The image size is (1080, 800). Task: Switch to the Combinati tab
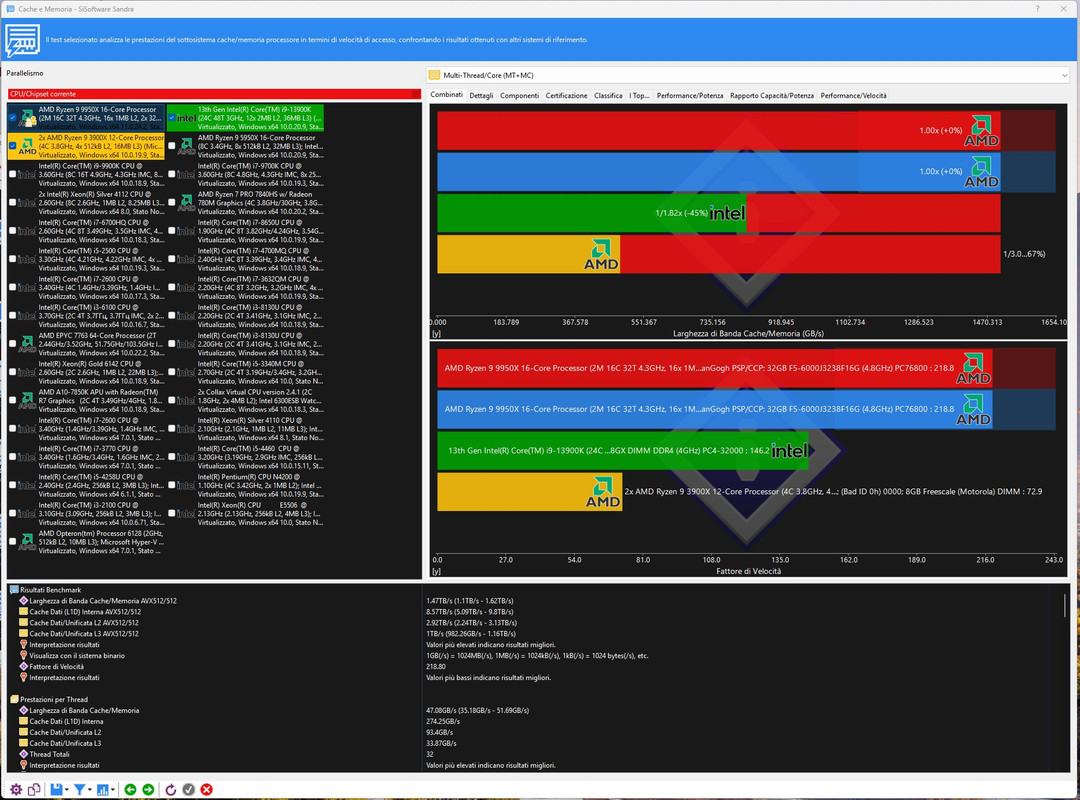(446, 95)
